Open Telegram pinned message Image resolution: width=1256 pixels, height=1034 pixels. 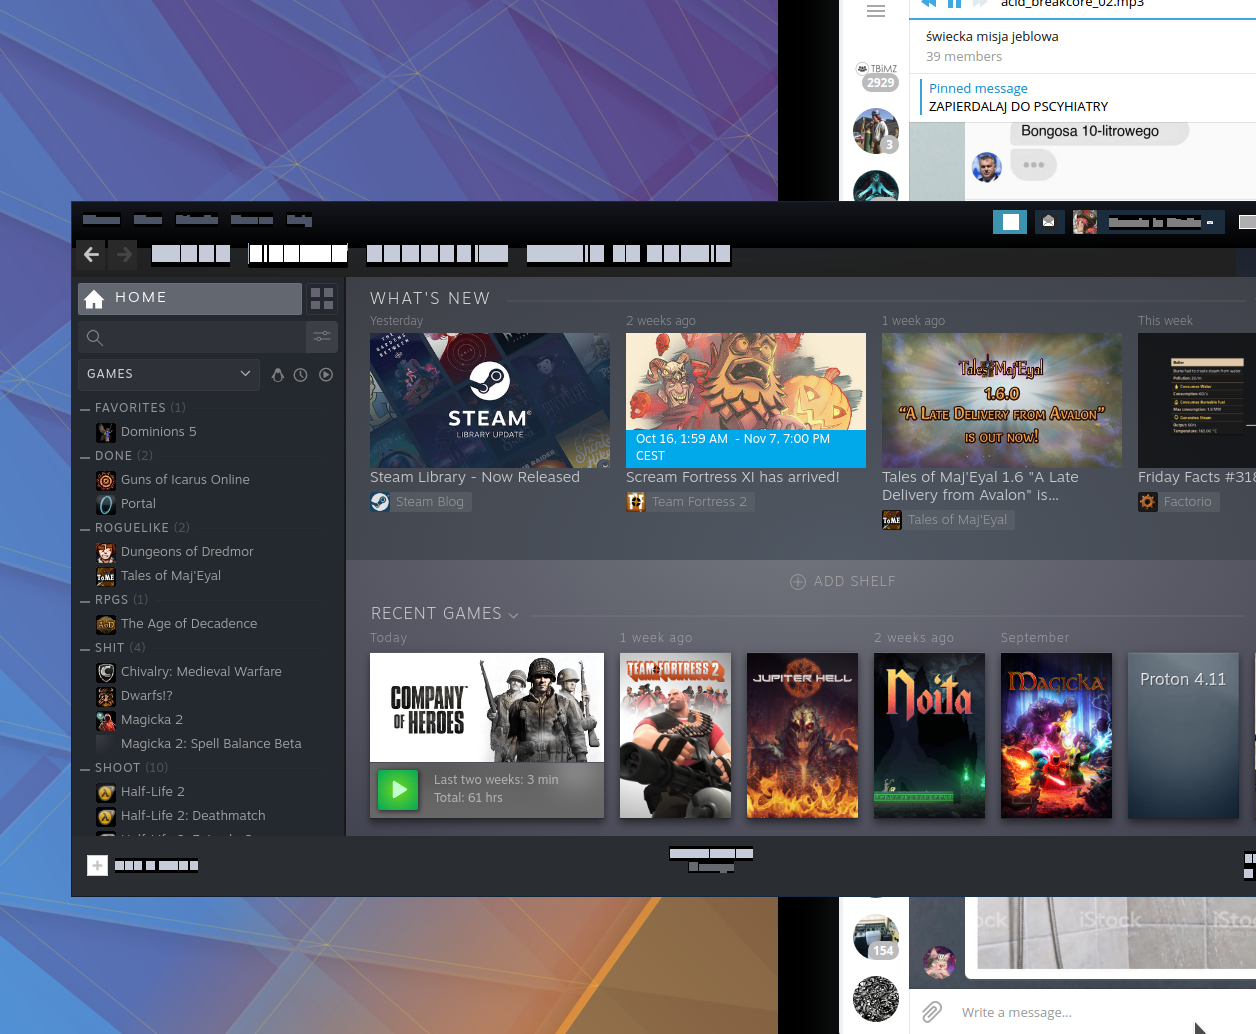pos(1087,98)
